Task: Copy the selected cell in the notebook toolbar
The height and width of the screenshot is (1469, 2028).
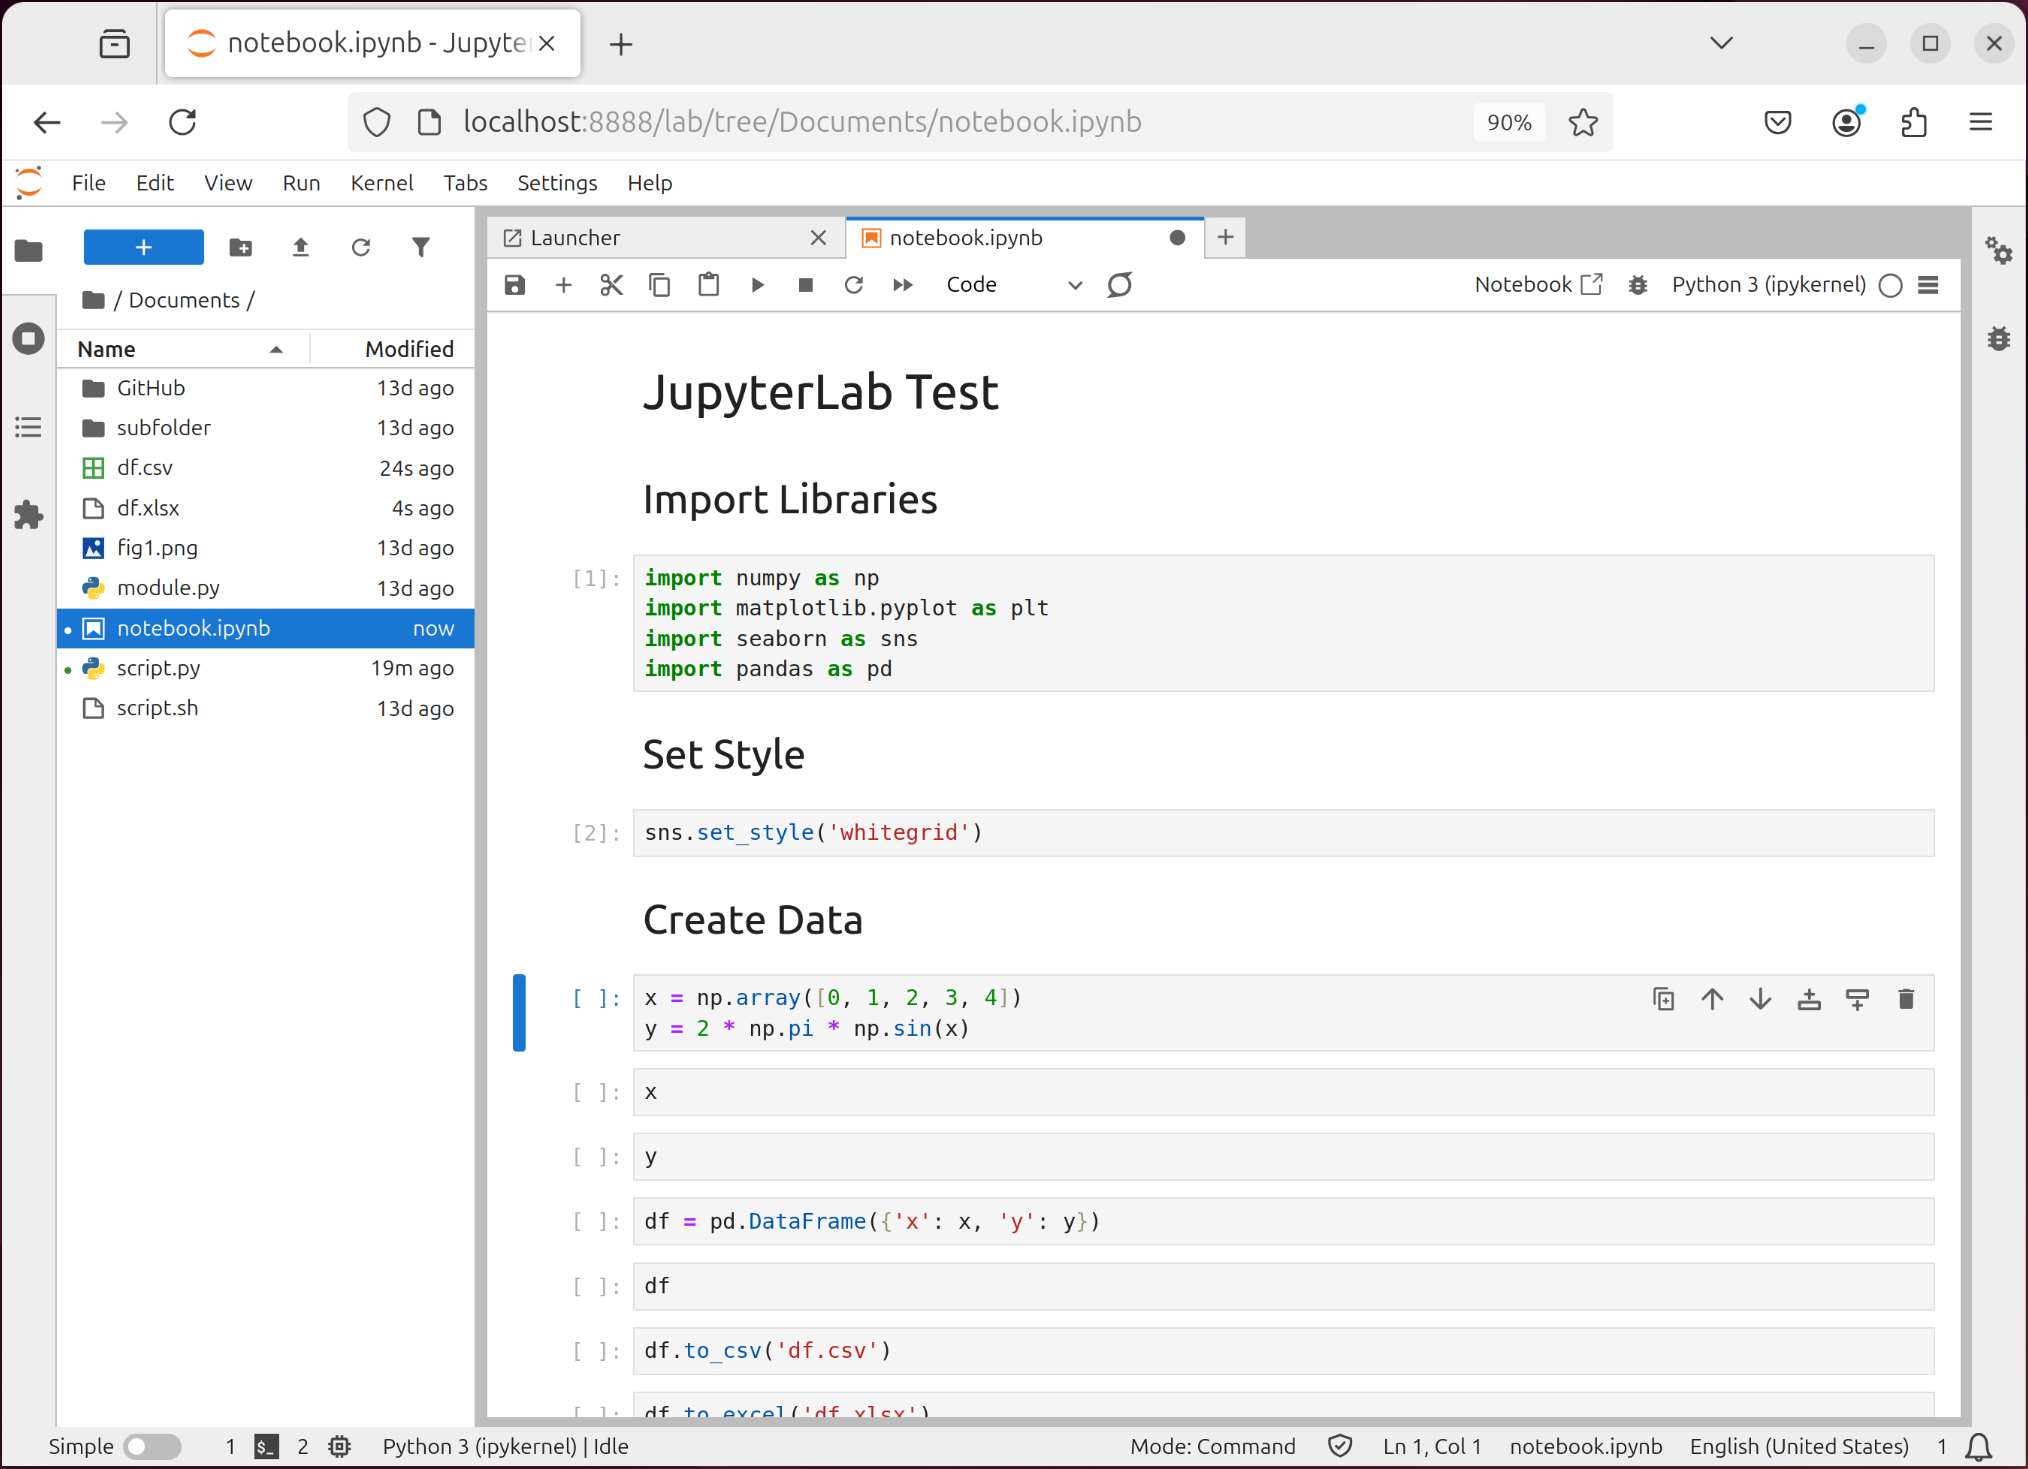Action: 660,285
